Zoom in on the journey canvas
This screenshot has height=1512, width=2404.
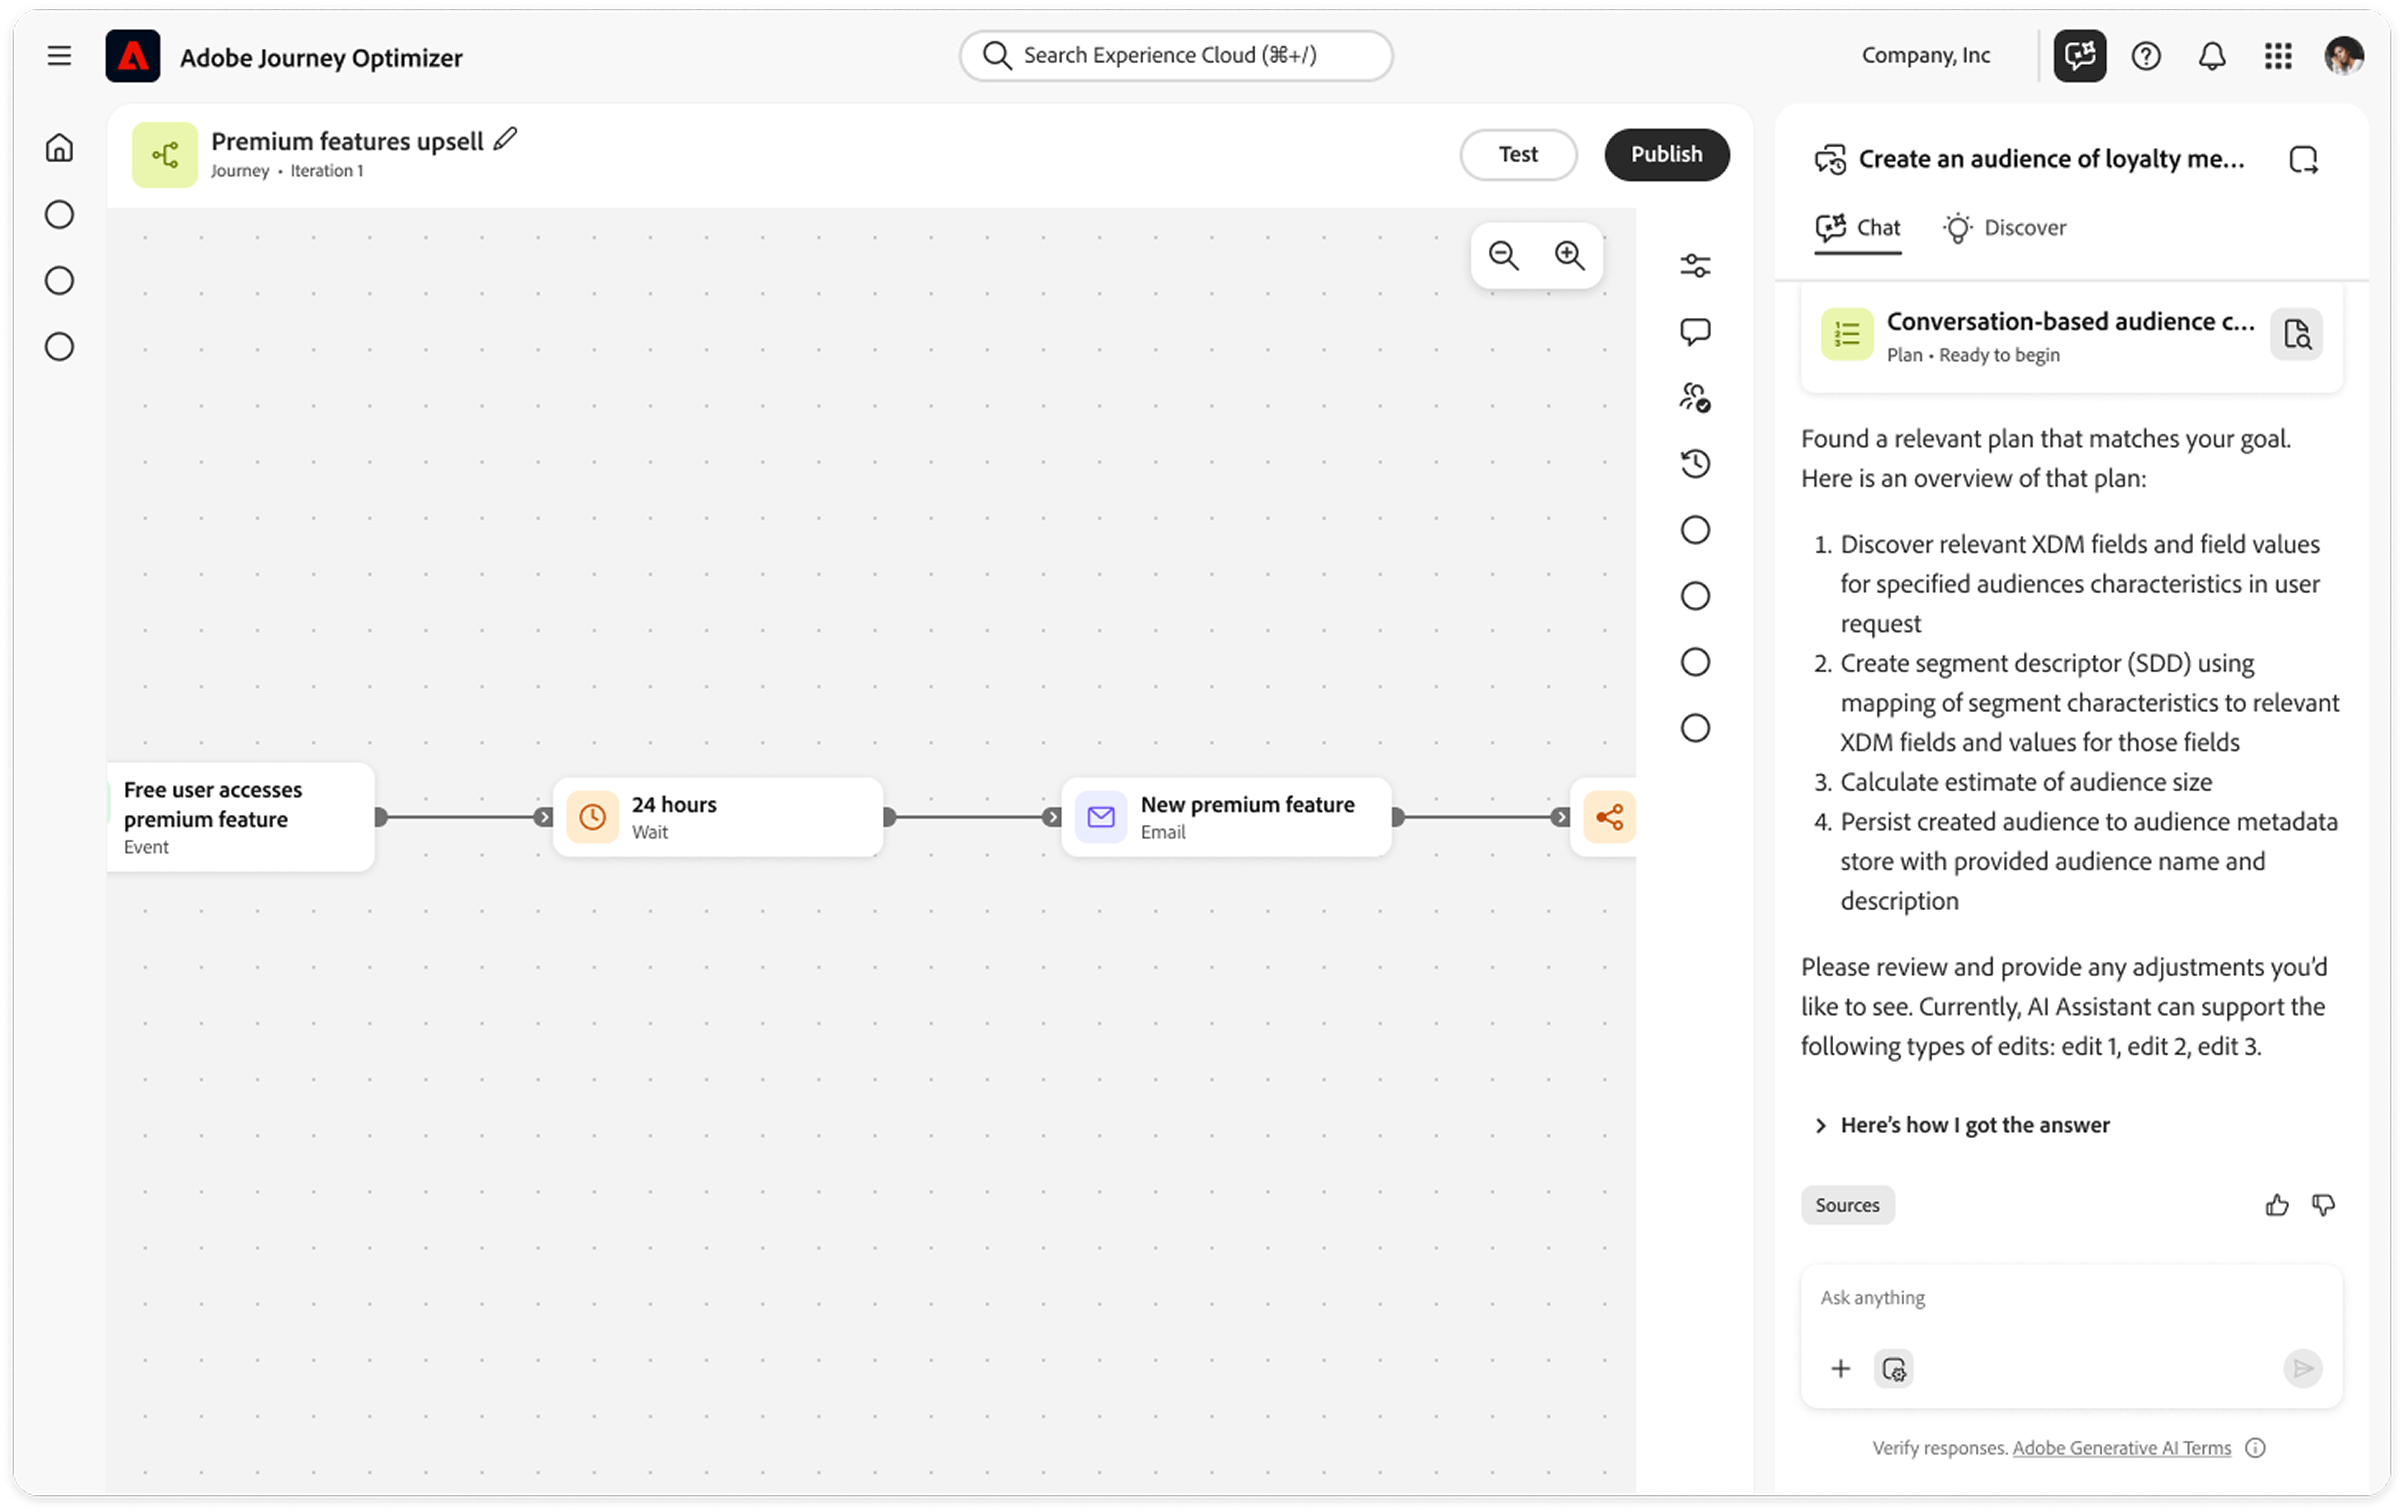1570,256
